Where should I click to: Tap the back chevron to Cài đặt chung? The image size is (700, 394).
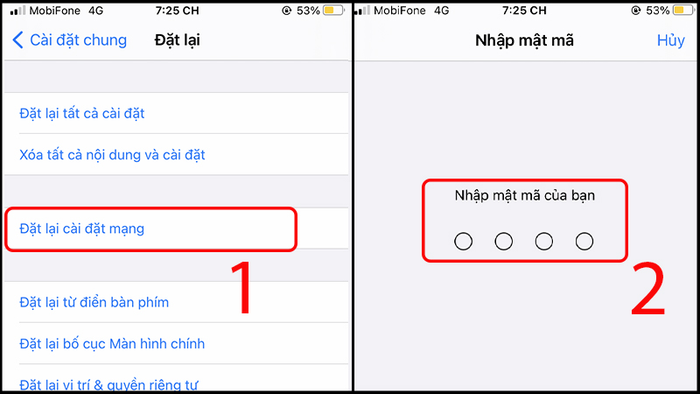[18, 40]
